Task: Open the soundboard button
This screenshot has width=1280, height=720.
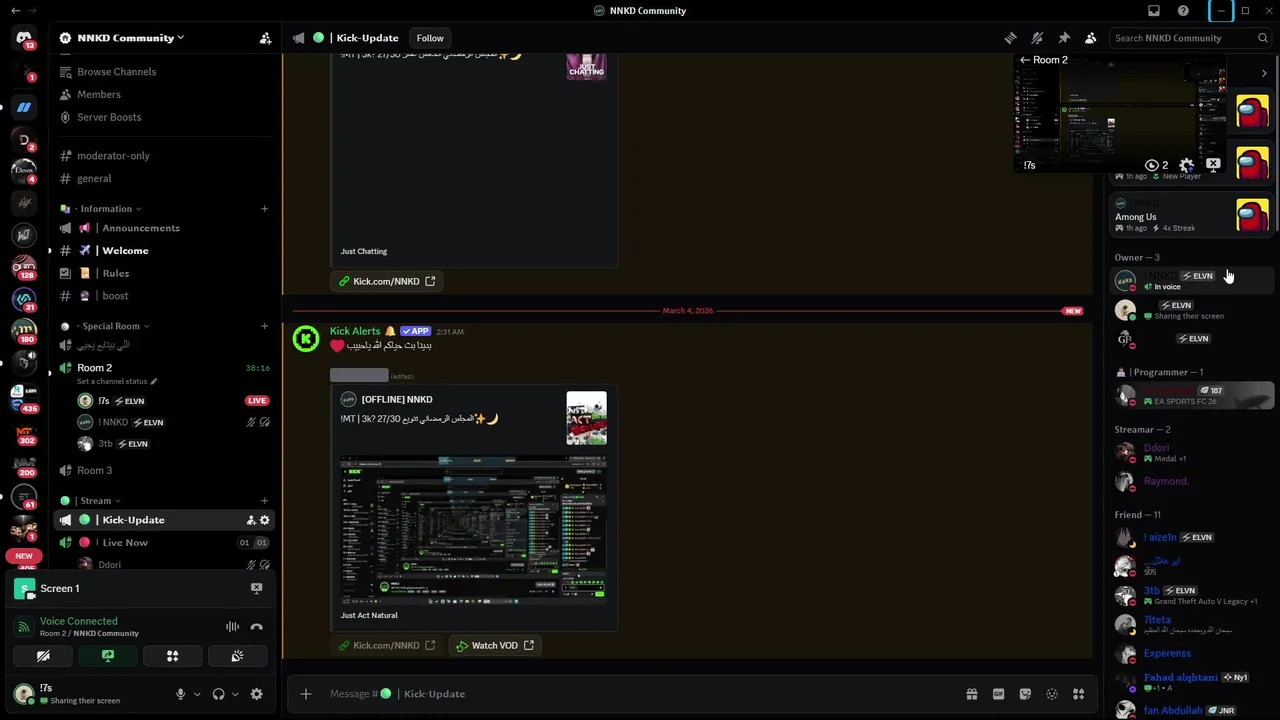Action: click(237, 656)
